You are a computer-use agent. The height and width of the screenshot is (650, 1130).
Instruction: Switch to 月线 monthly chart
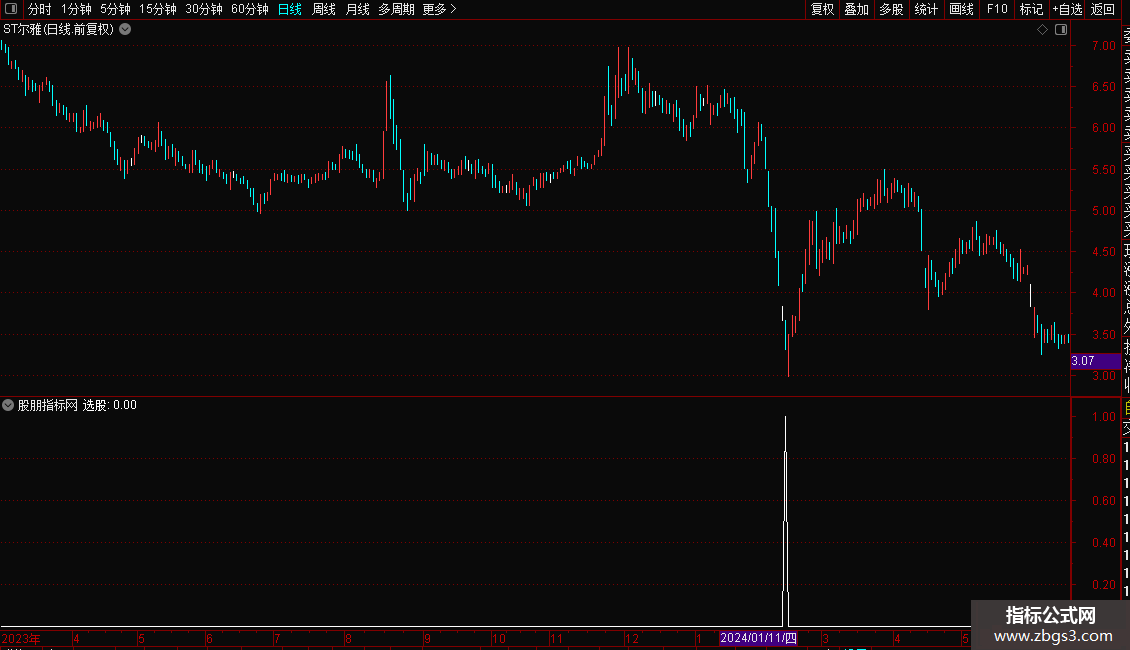(x=357, y=9)
